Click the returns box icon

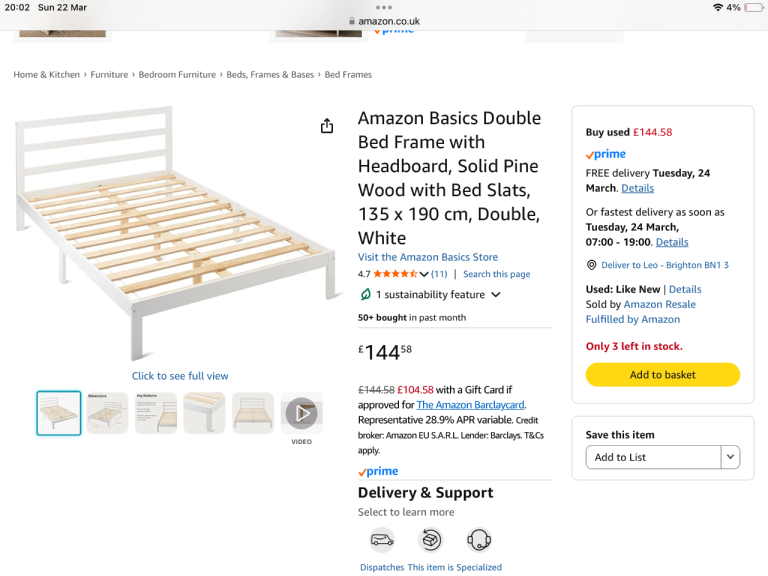tap(430, 540)
